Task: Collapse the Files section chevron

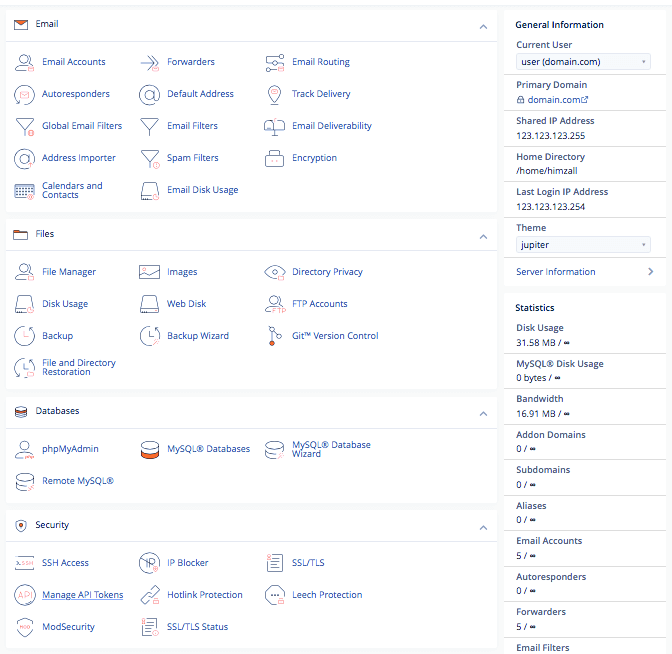Action: point(483,238)
